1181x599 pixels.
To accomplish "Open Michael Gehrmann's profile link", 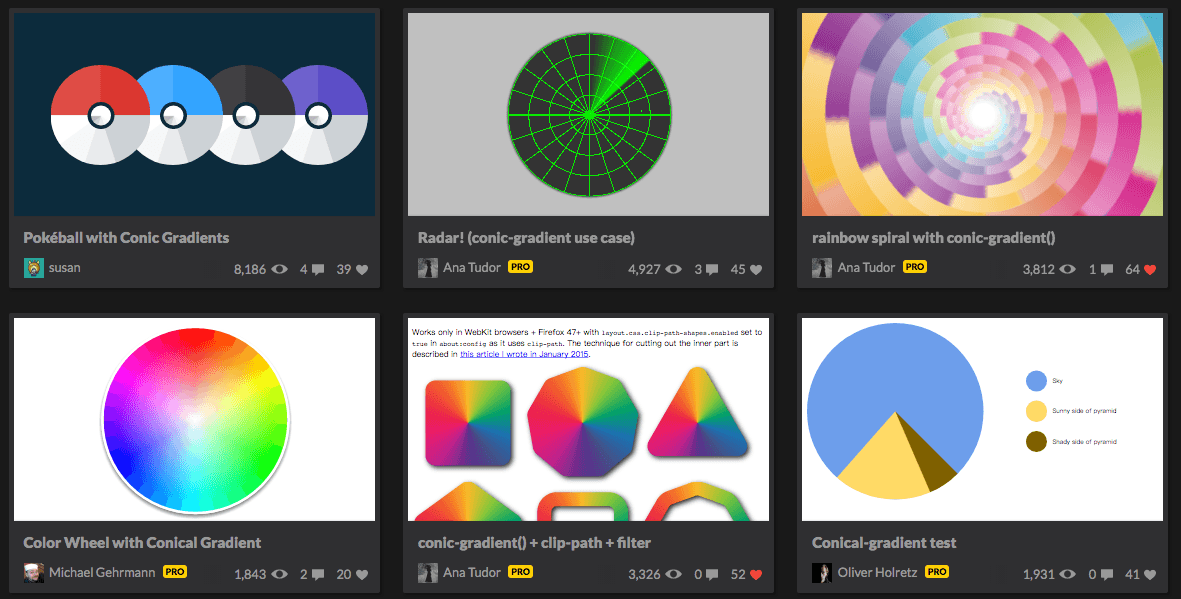I will point(102,573).
